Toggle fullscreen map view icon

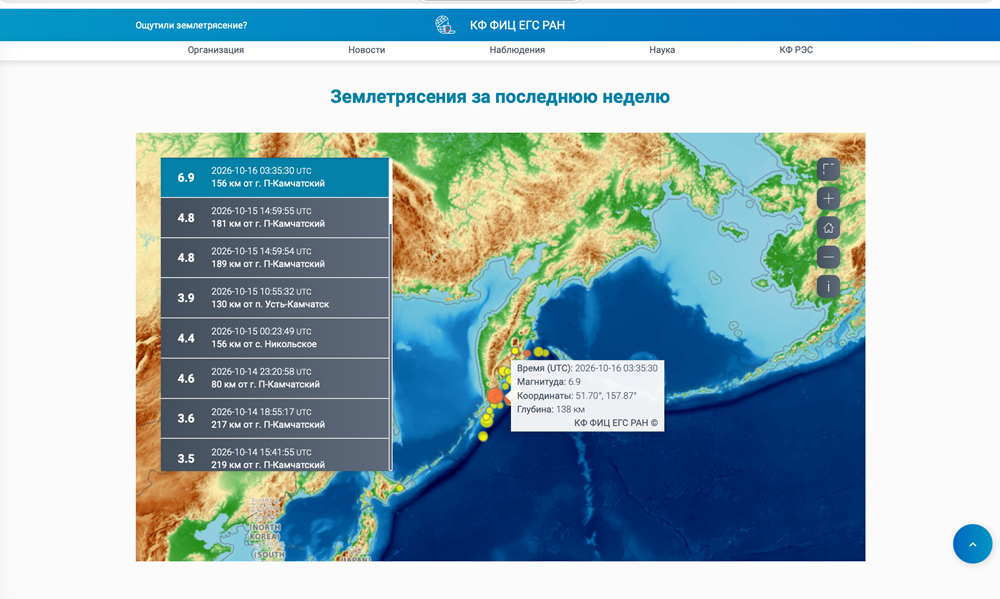(828, 169)
